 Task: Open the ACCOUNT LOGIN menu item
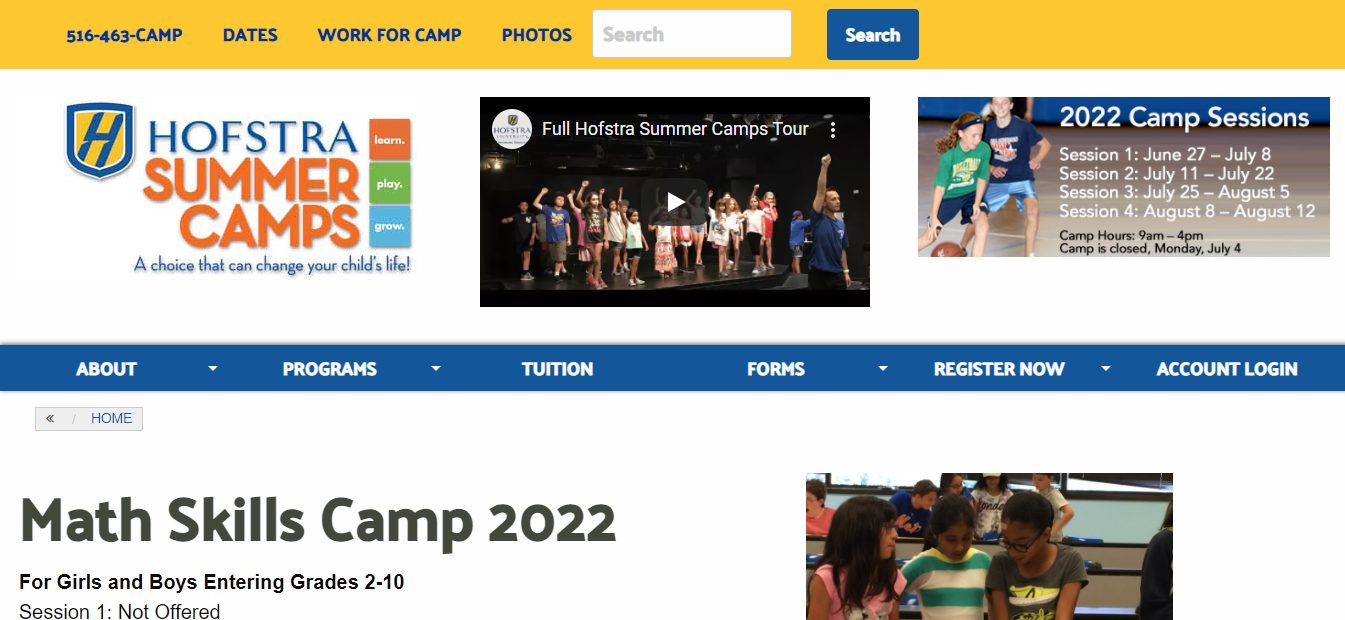tap(1227, 369)
